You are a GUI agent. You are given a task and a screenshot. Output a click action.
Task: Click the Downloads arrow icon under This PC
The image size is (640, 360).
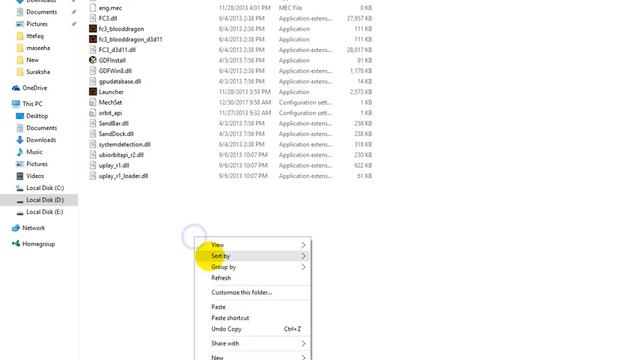point(20,140)
